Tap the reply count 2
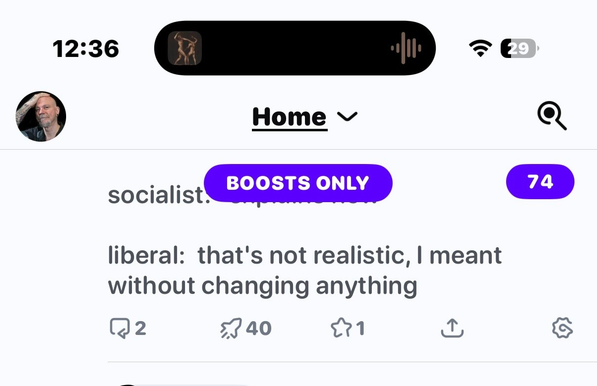 tap(140, 328)
